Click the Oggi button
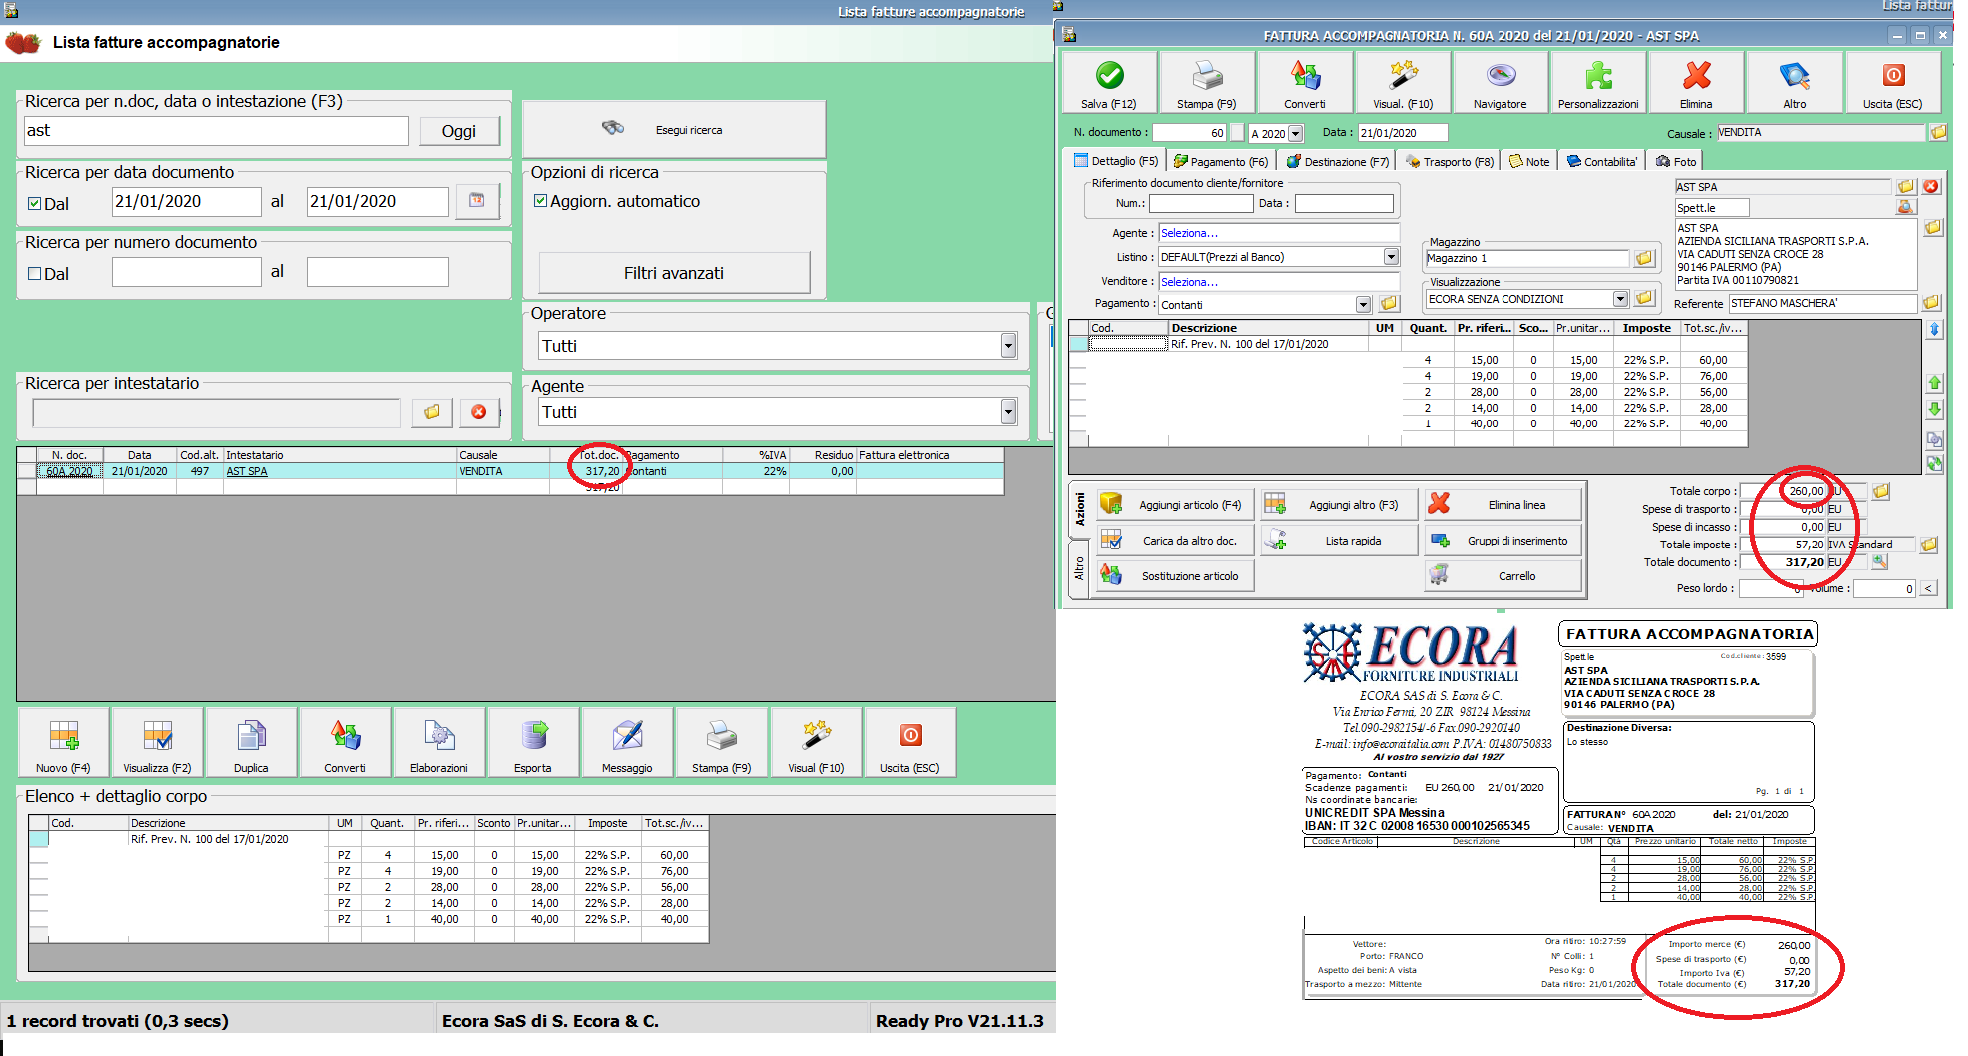The width and height of the screenshot is (1968, 1056). point(459,131)
